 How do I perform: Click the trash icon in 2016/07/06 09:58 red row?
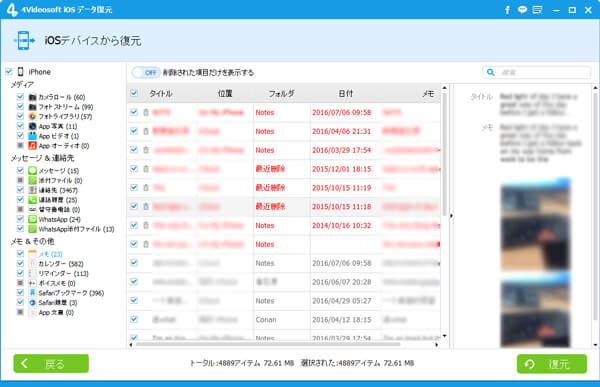[146, 112]
